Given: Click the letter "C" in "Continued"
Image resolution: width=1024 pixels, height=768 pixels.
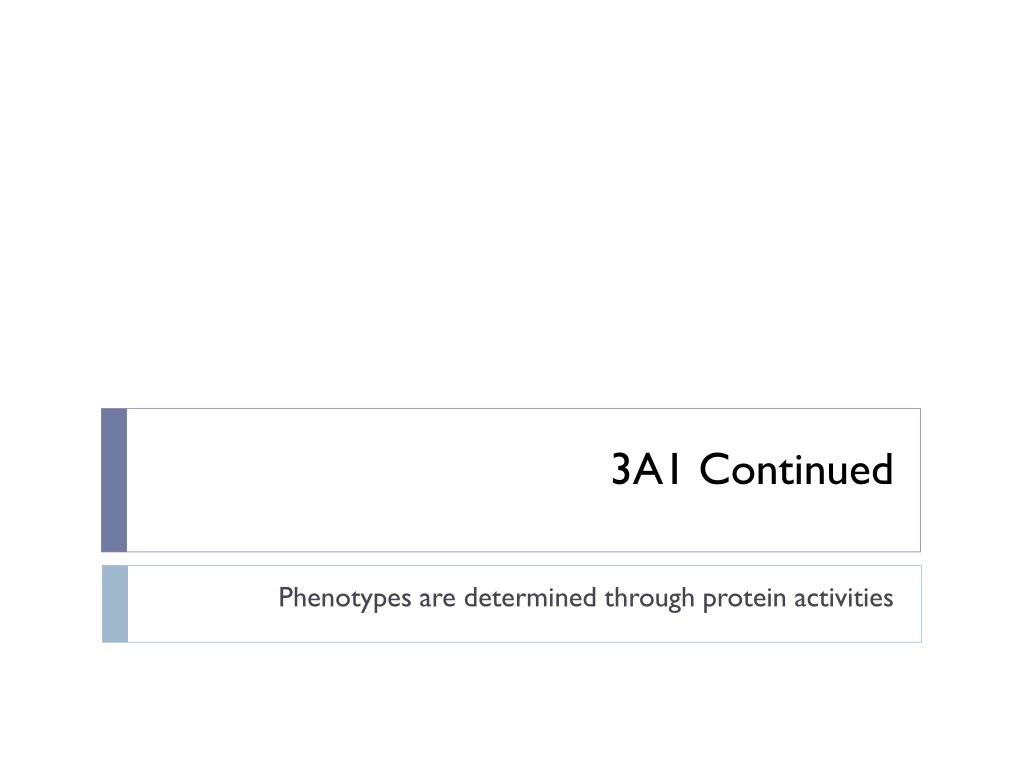Looking at the screenshot, I should 714,470.
